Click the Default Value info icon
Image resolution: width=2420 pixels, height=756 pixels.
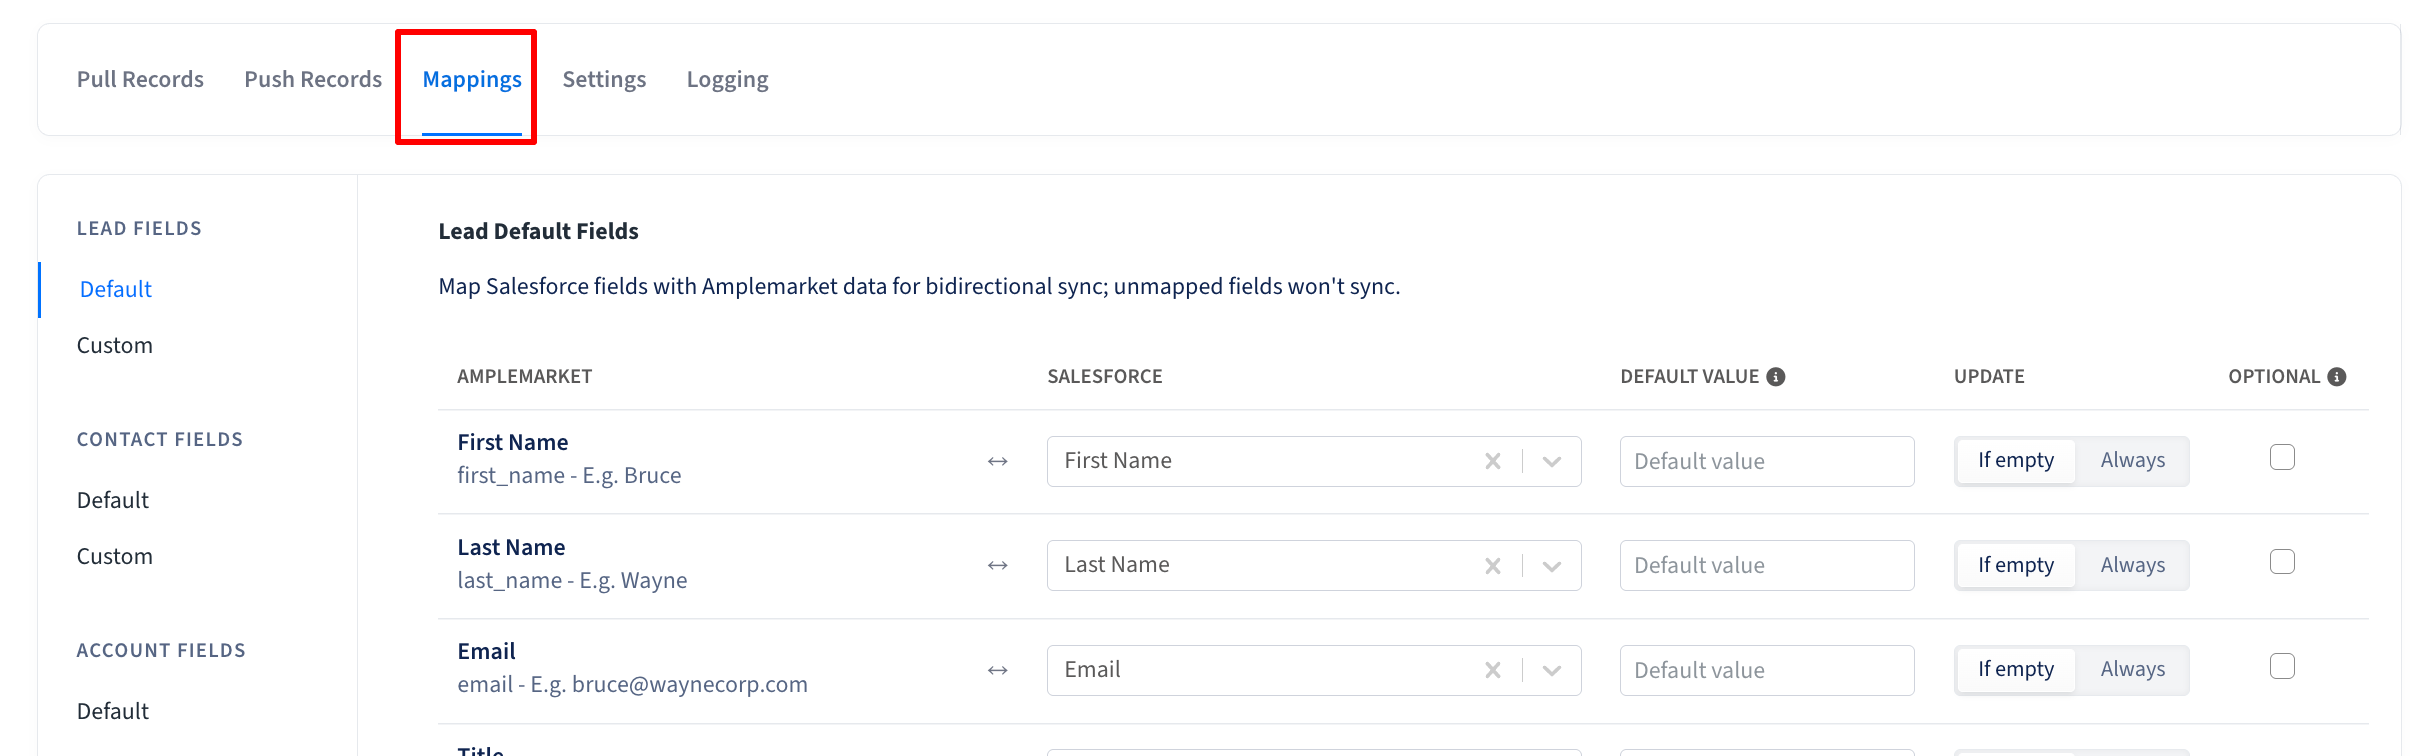1776,377
